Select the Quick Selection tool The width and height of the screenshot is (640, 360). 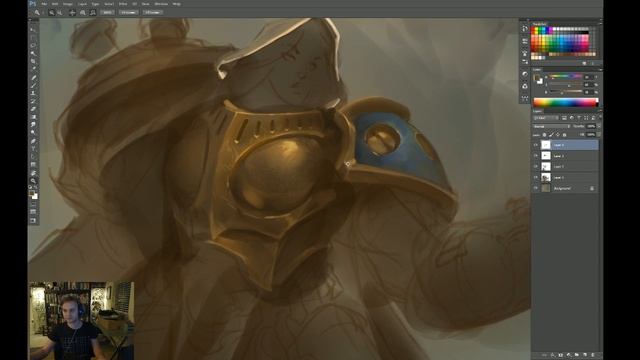33,53
